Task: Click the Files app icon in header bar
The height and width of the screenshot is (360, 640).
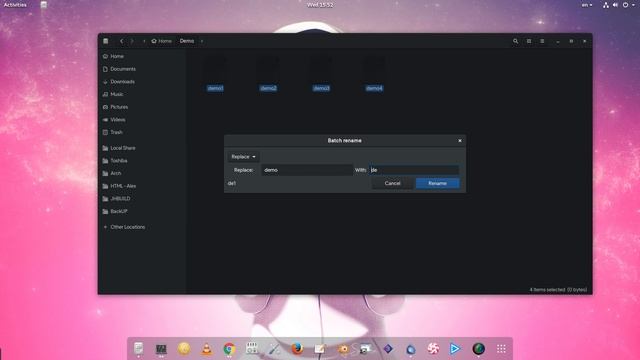Action: pyautogui.click(x=106, y=41)
